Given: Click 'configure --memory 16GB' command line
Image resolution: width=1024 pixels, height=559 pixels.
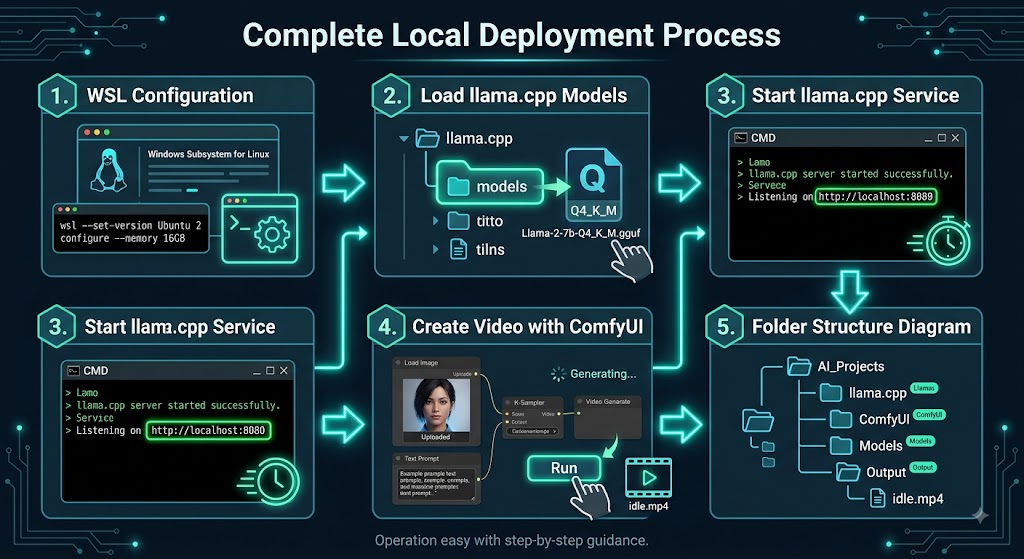Looking at the screenshot, I should coord(123,238).
